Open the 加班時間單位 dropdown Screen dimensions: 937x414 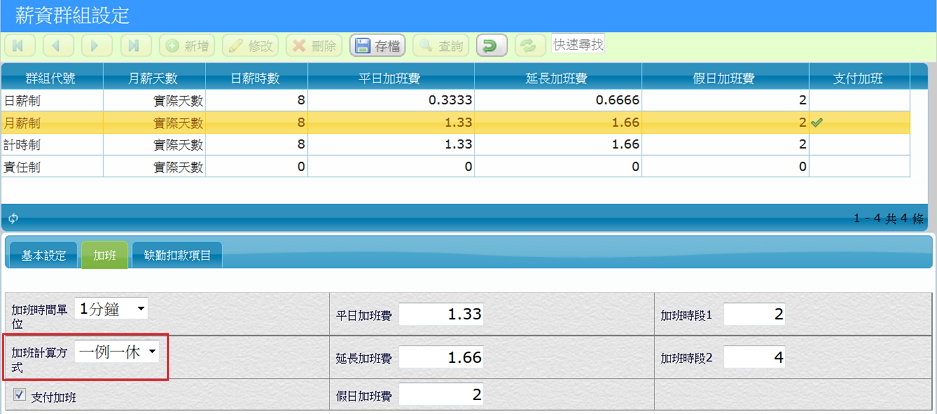(111, 308)
